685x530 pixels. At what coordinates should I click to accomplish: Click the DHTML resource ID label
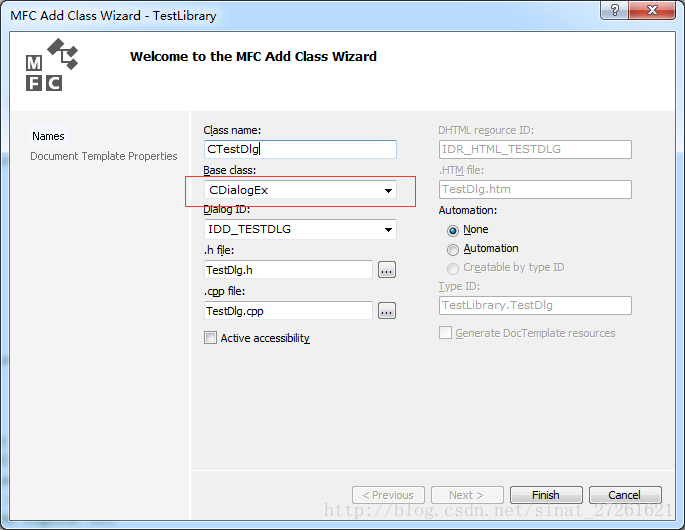pyautogui.click(x=486, y=130)
